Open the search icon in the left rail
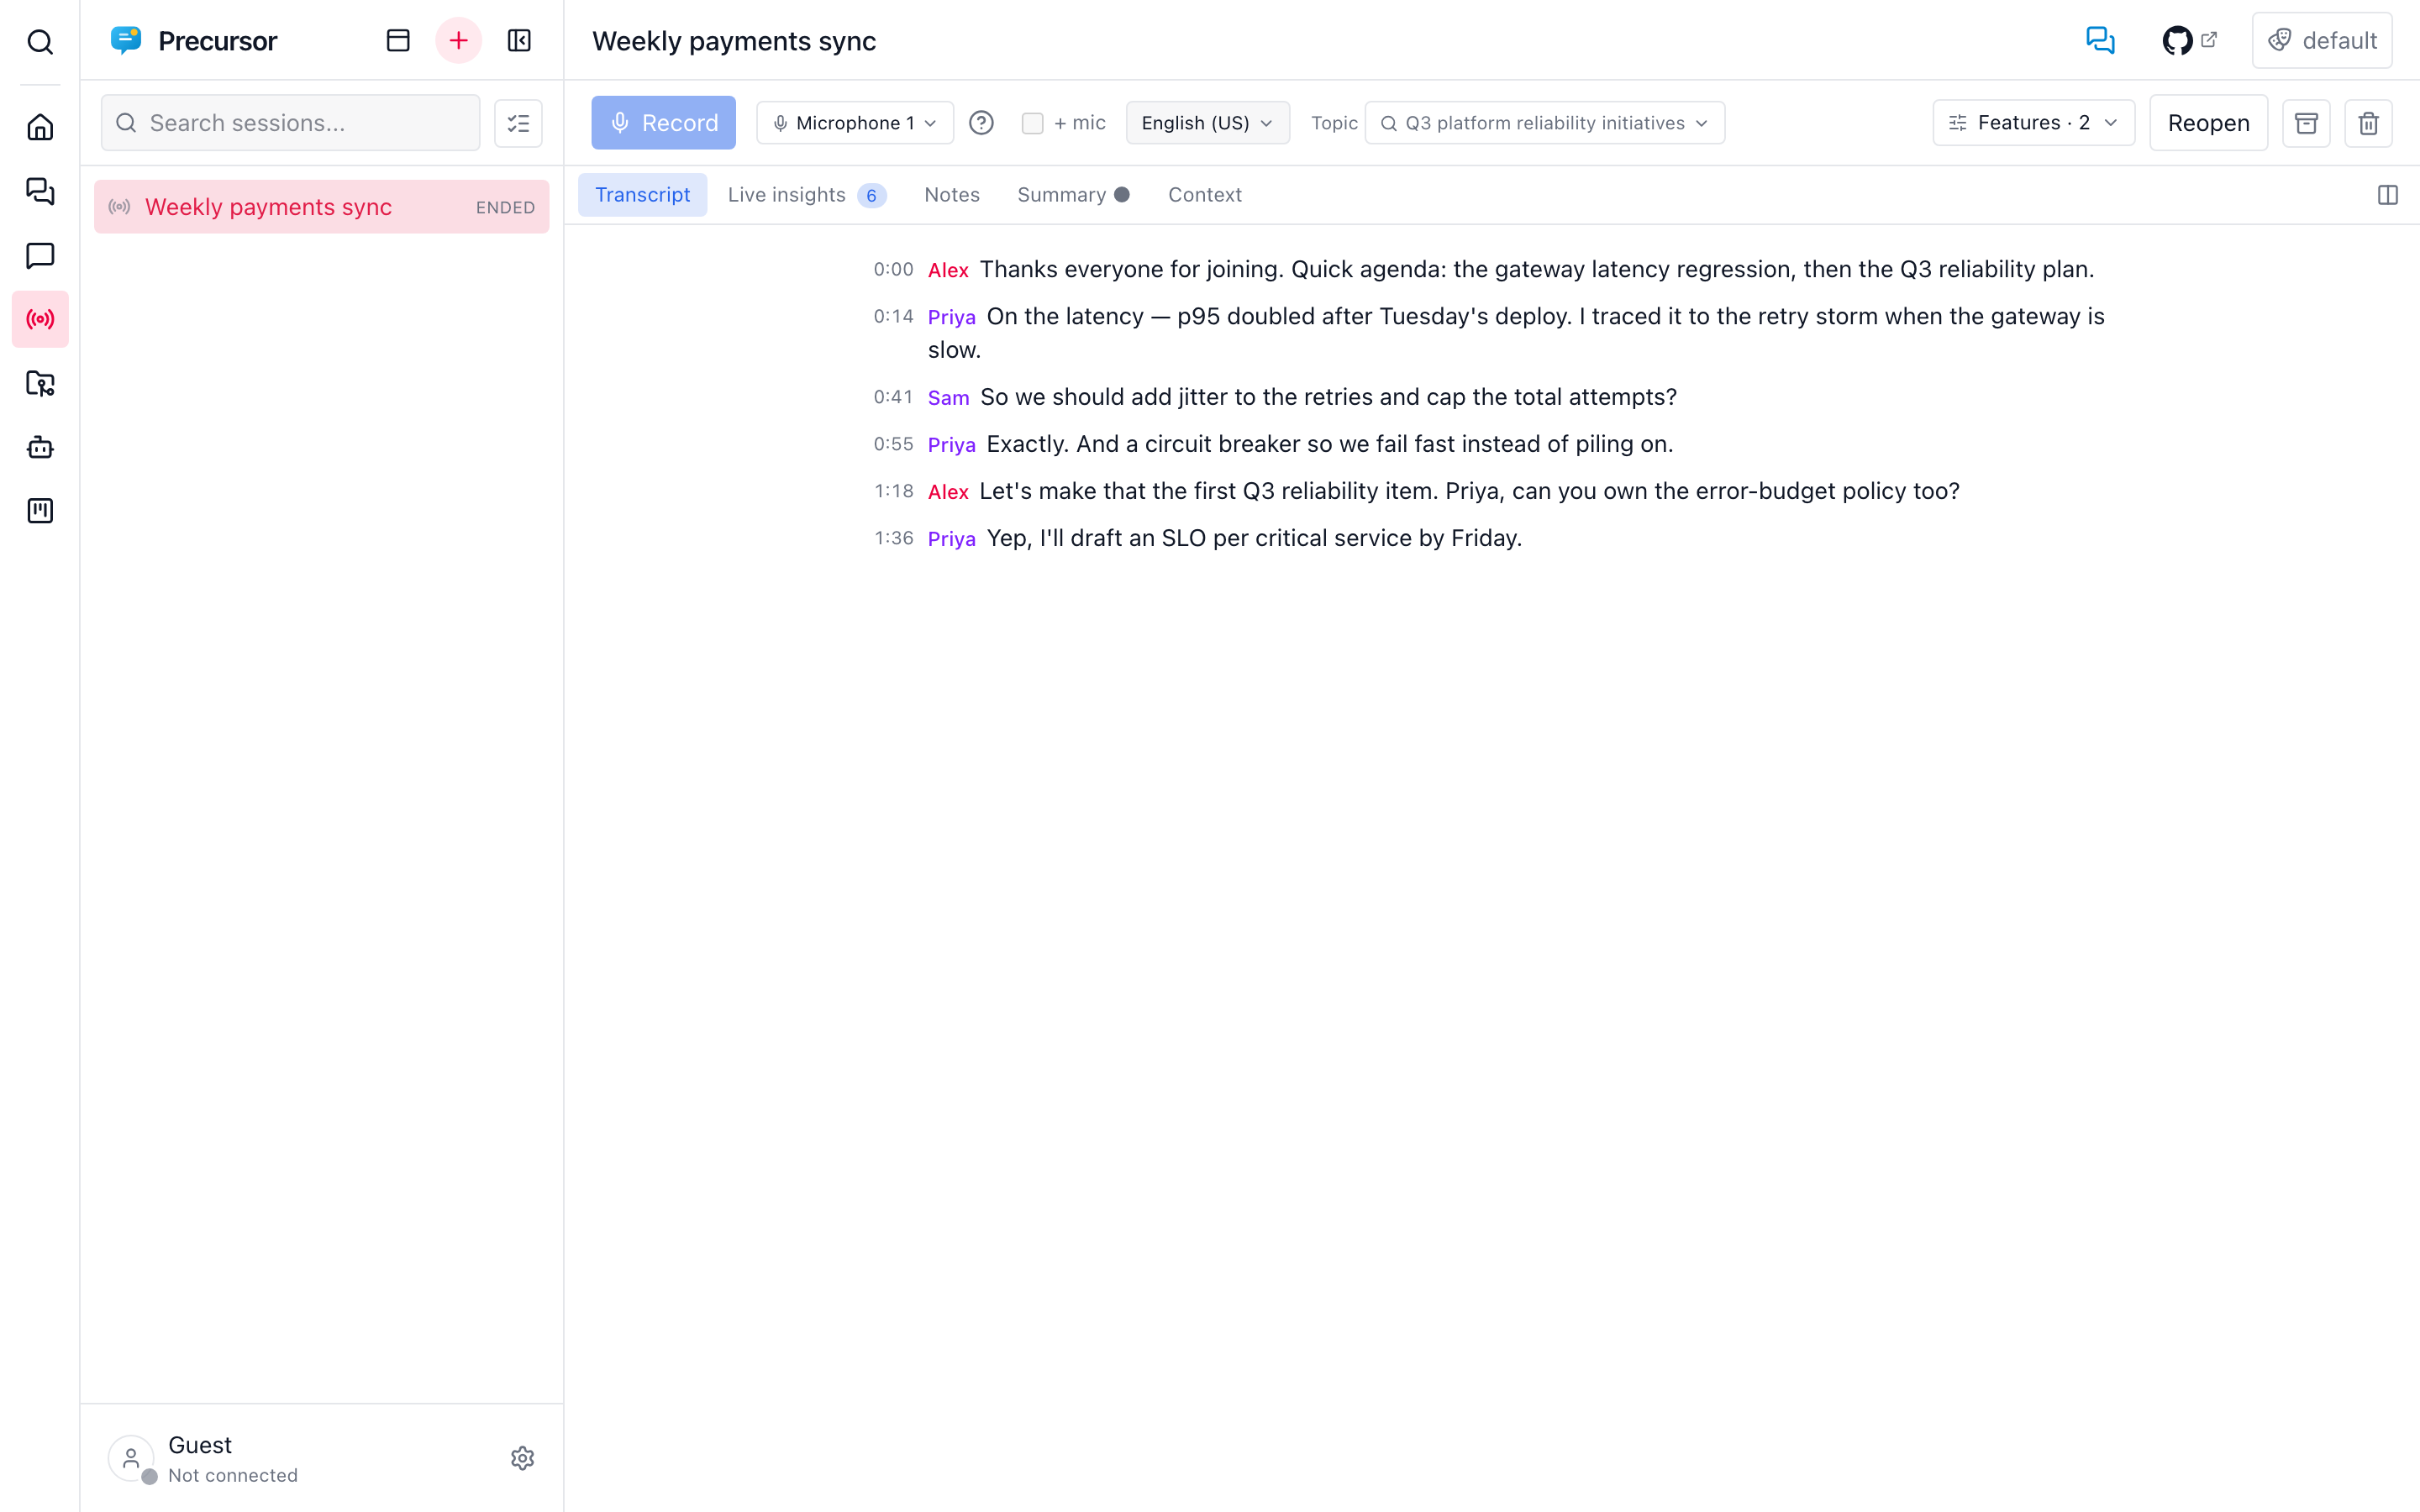The width and height of the screenshot is (2420, 1512). pos(40,41)
